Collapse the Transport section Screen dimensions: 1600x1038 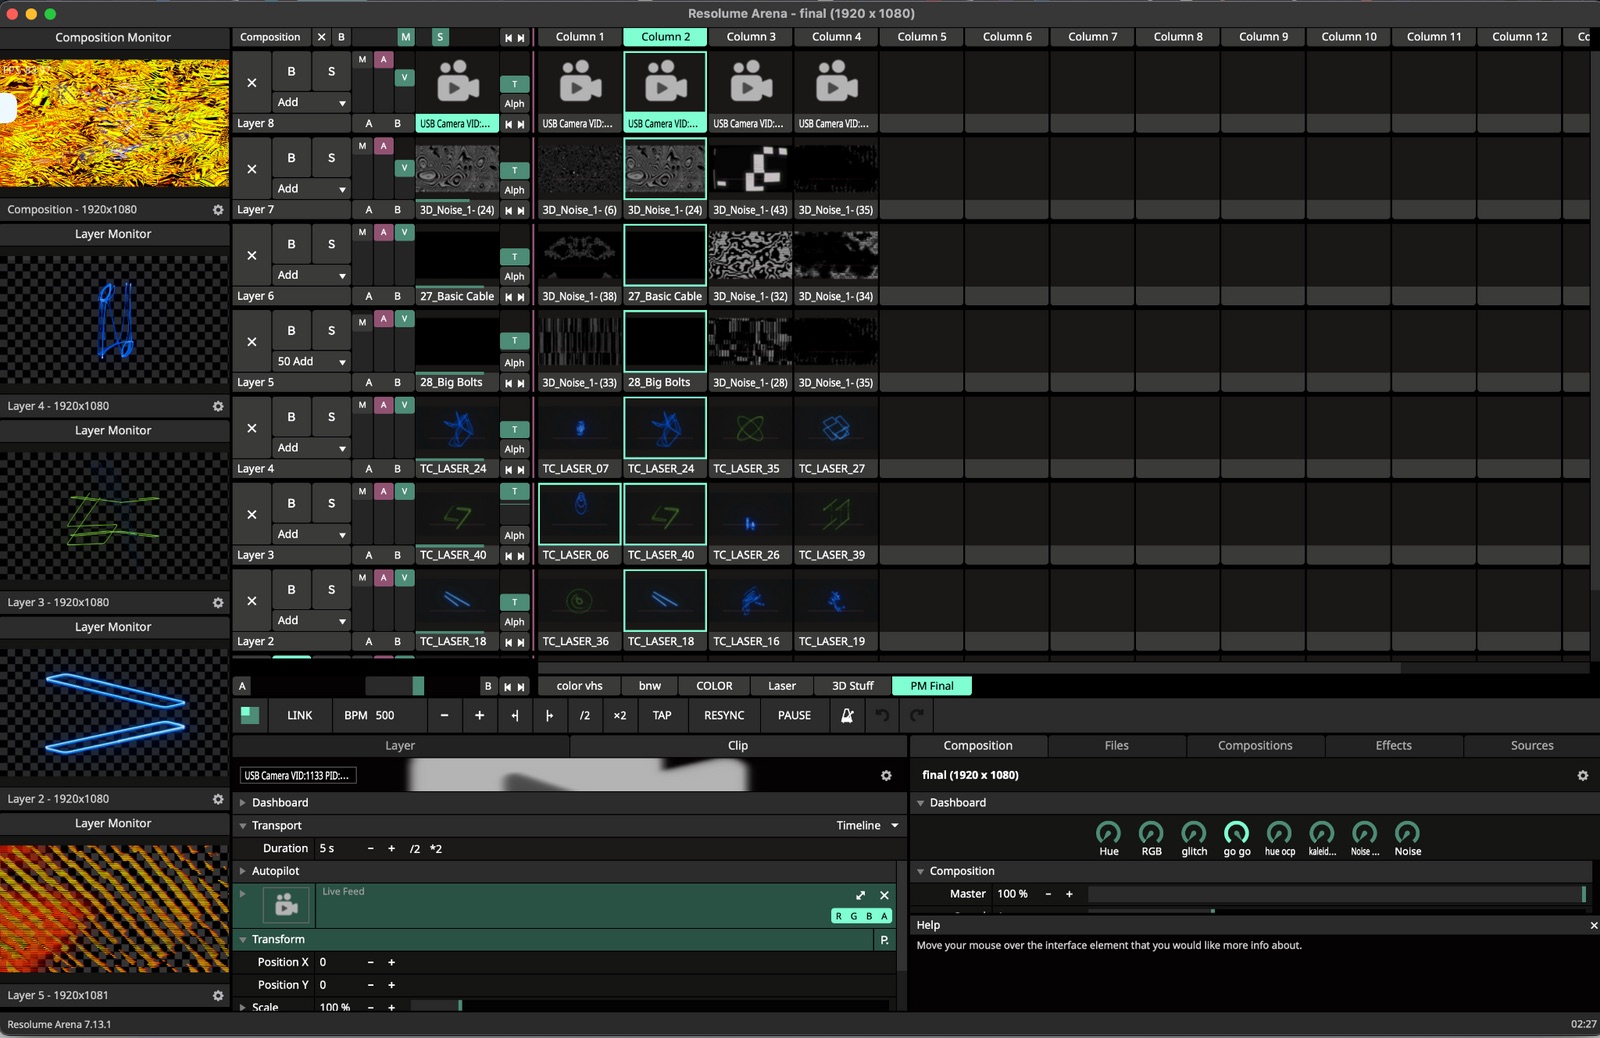click(x=243, y=826)
